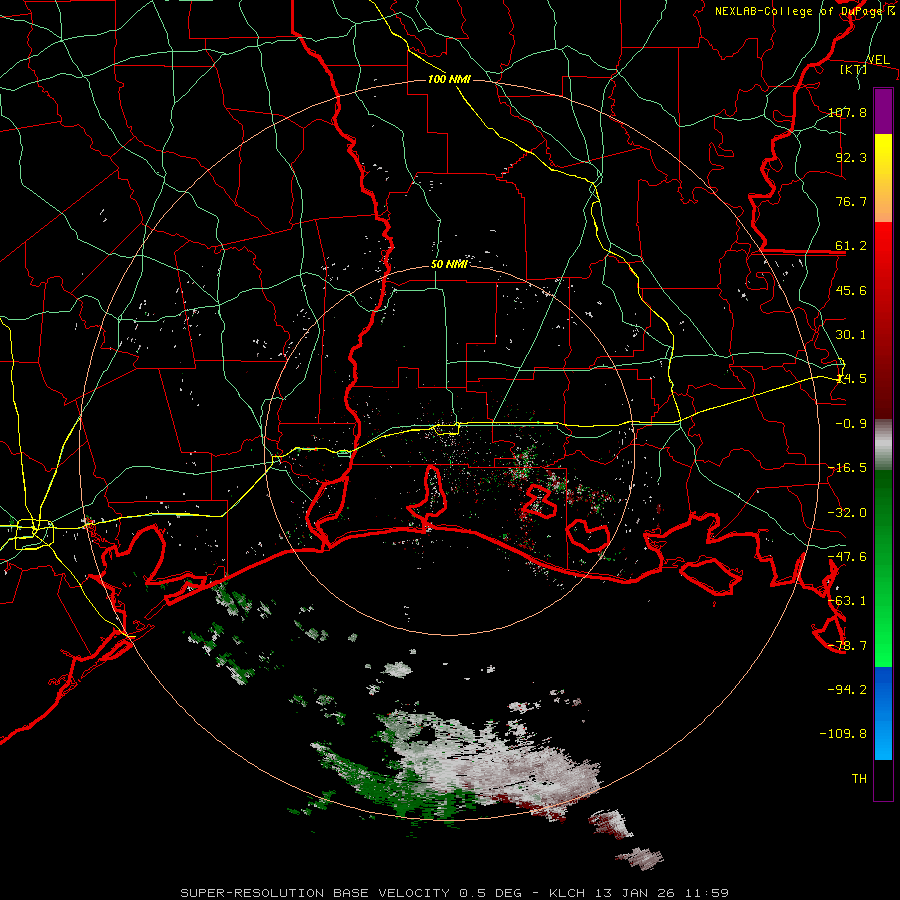Click the -32.0 velocity scale value
900x900 pixels.
(x=847, y=513)
